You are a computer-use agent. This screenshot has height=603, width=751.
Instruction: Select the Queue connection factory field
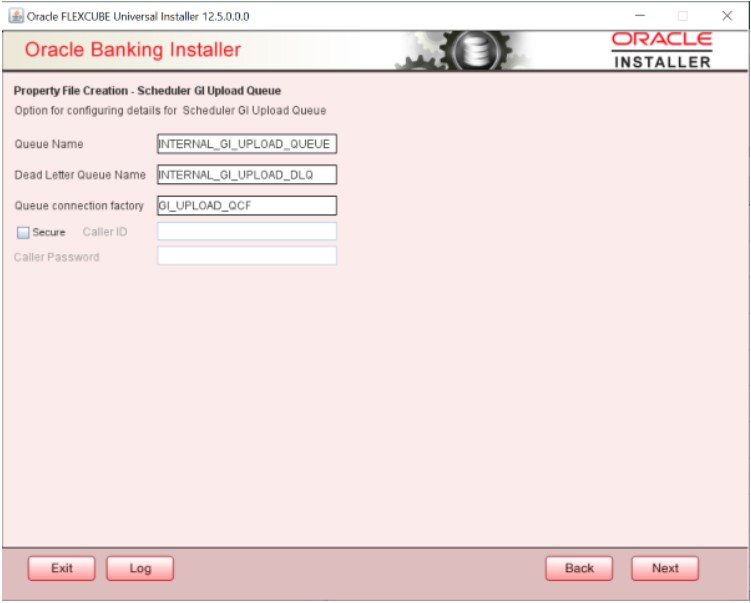pos(247,205)
